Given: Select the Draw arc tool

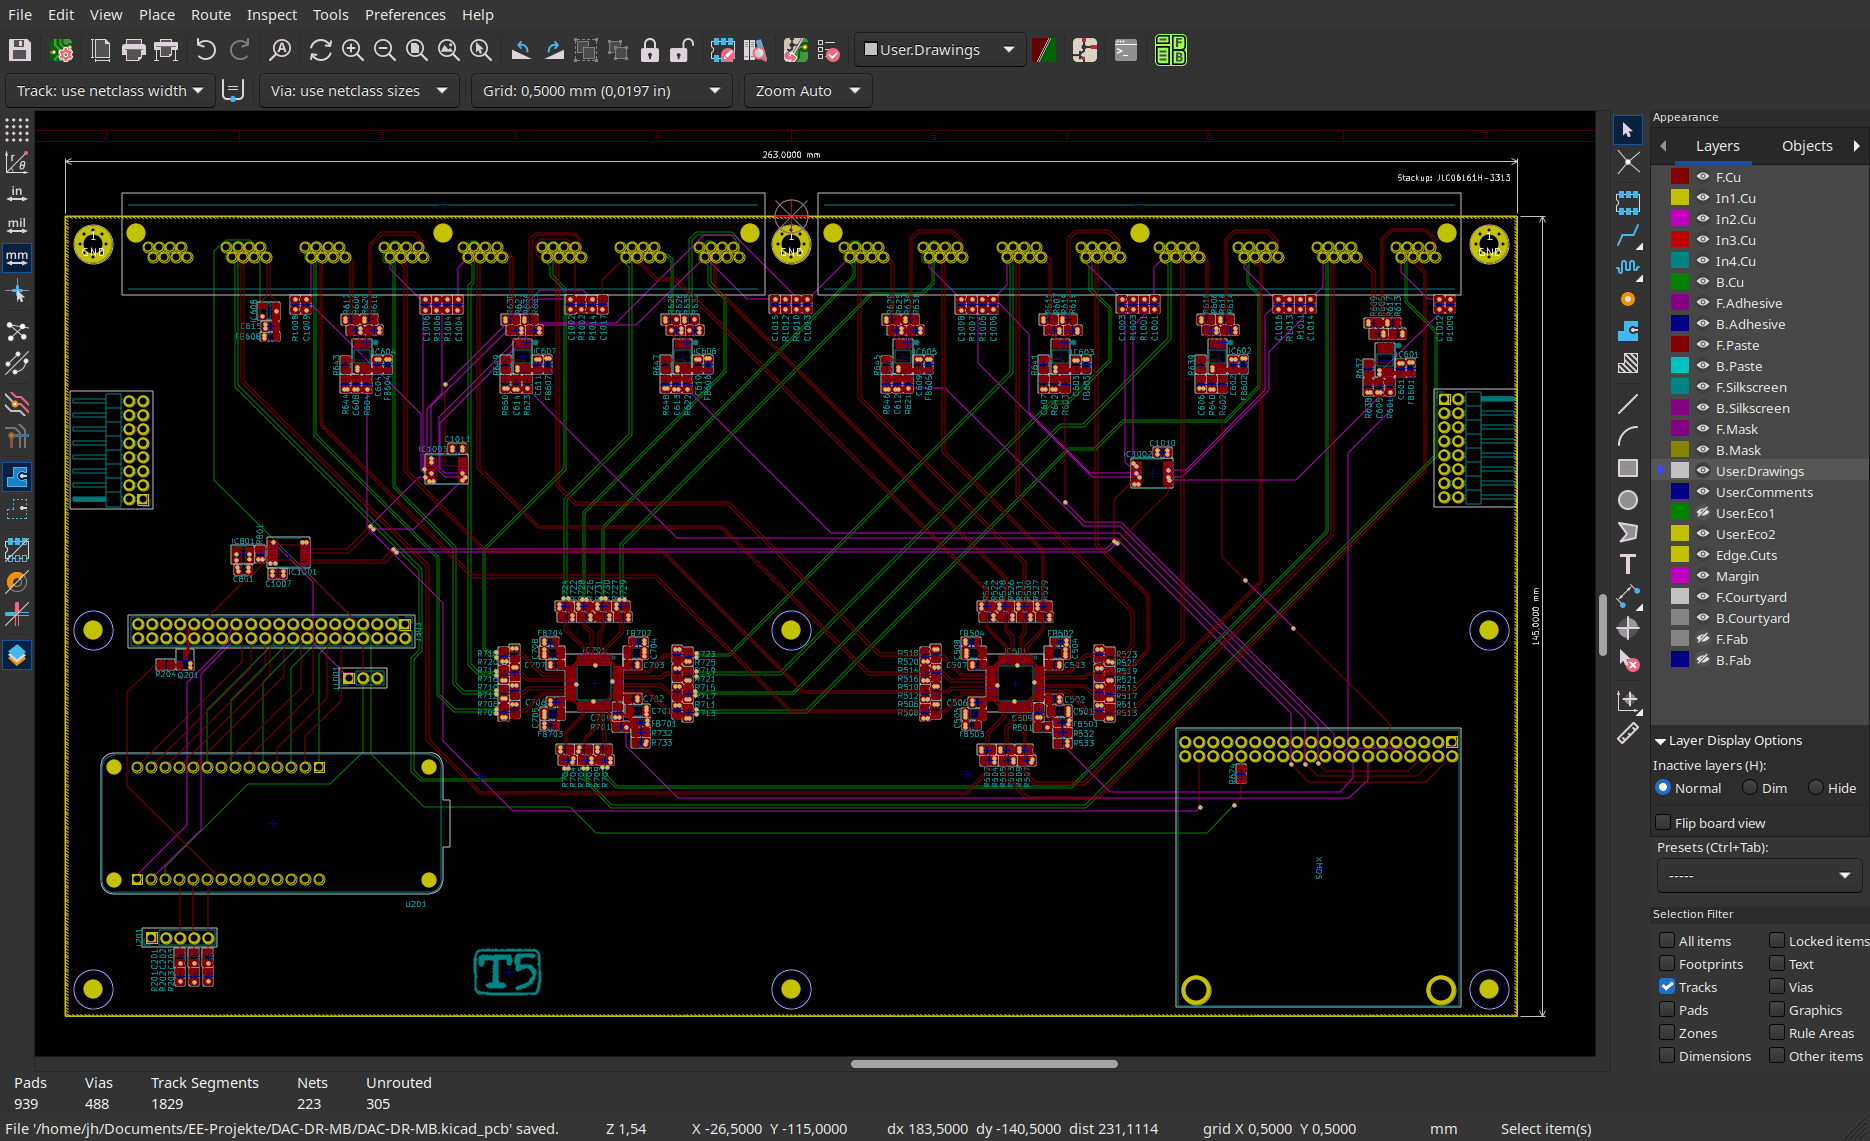Looking at the screenshot, I should 1628,436.
